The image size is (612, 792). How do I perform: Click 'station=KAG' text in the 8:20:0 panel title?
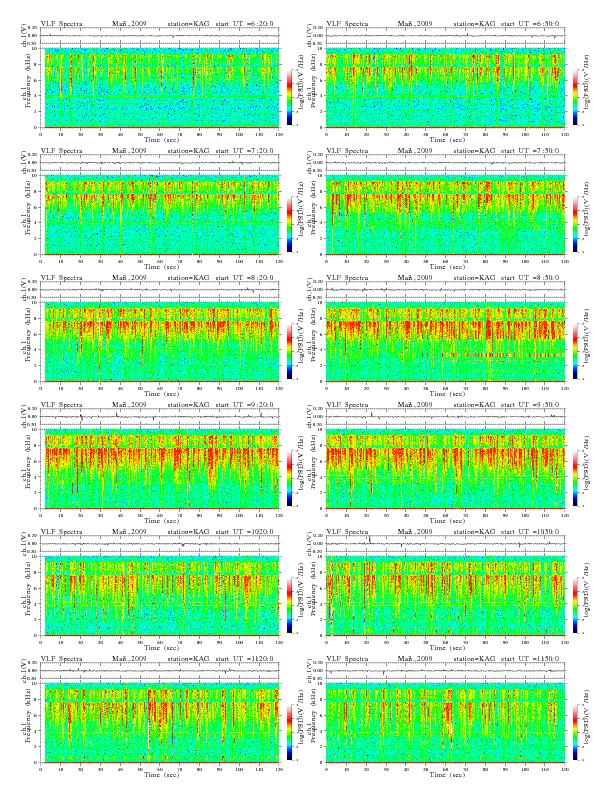188,278
